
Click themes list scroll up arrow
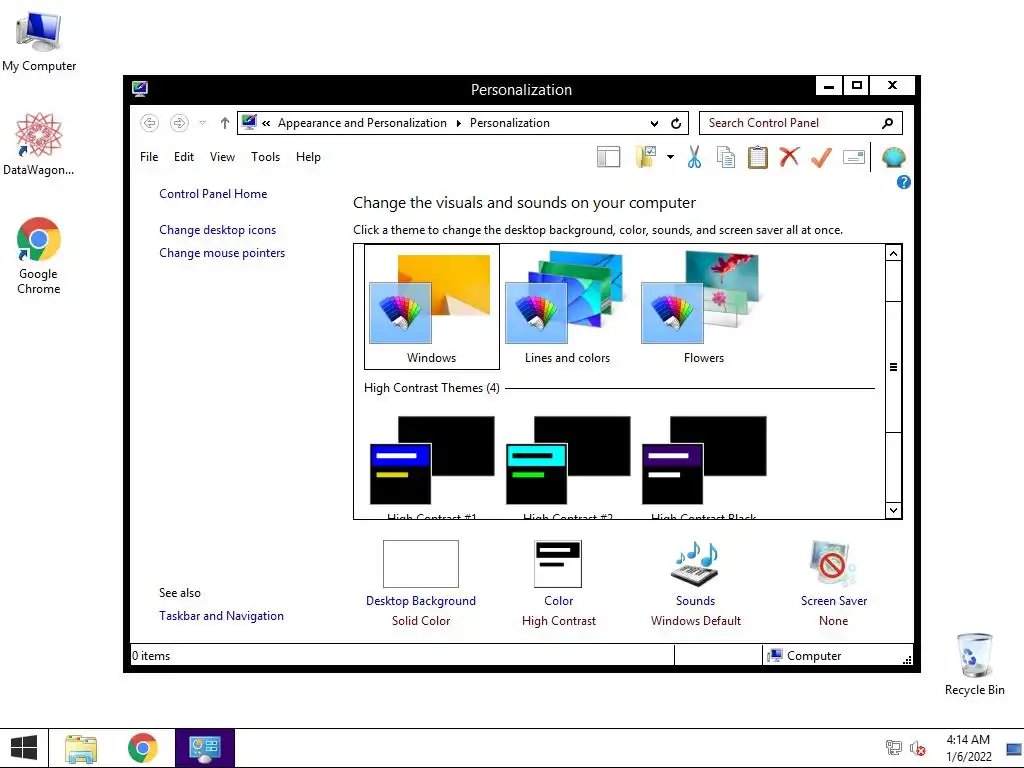click(893, 253)
